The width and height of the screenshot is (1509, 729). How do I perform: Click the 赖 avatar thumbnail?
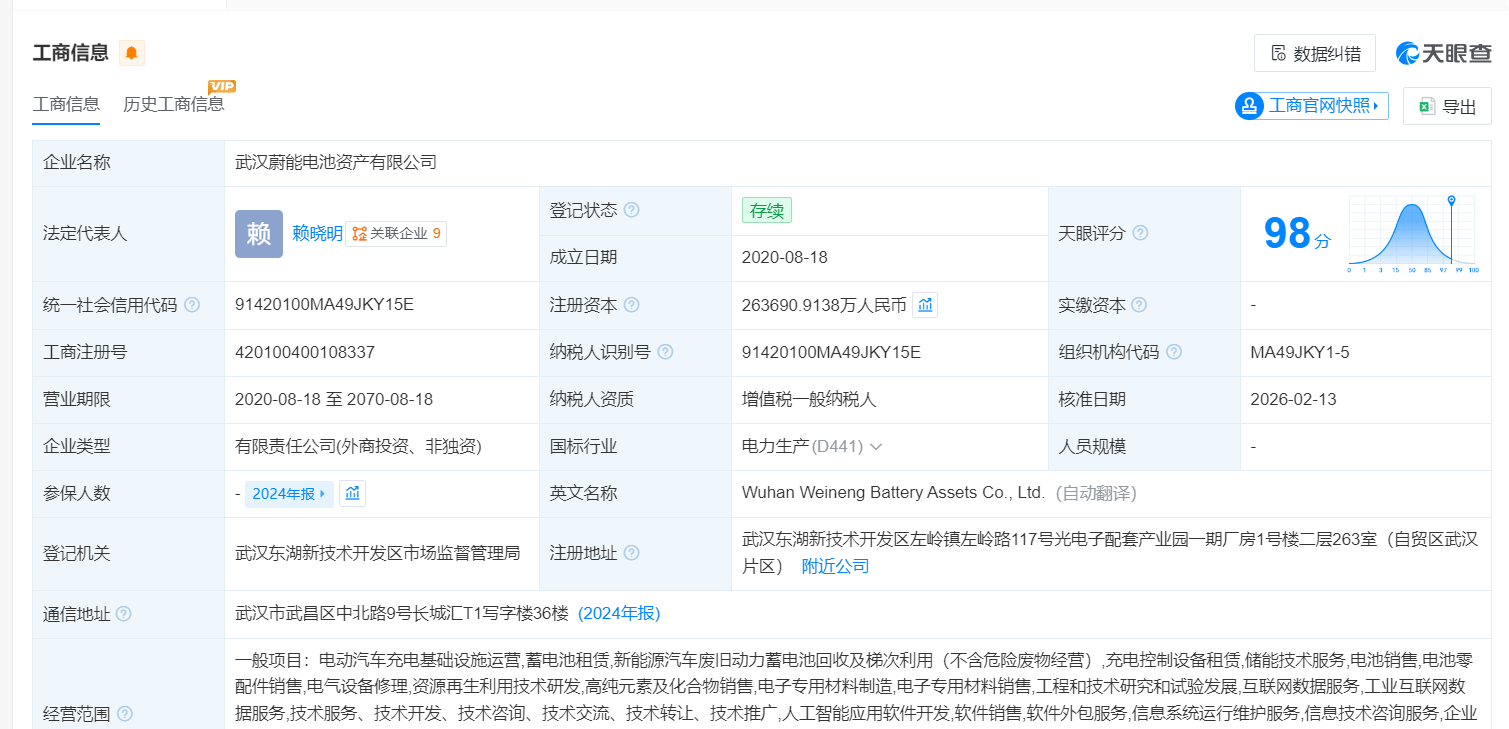coord(259,234)
